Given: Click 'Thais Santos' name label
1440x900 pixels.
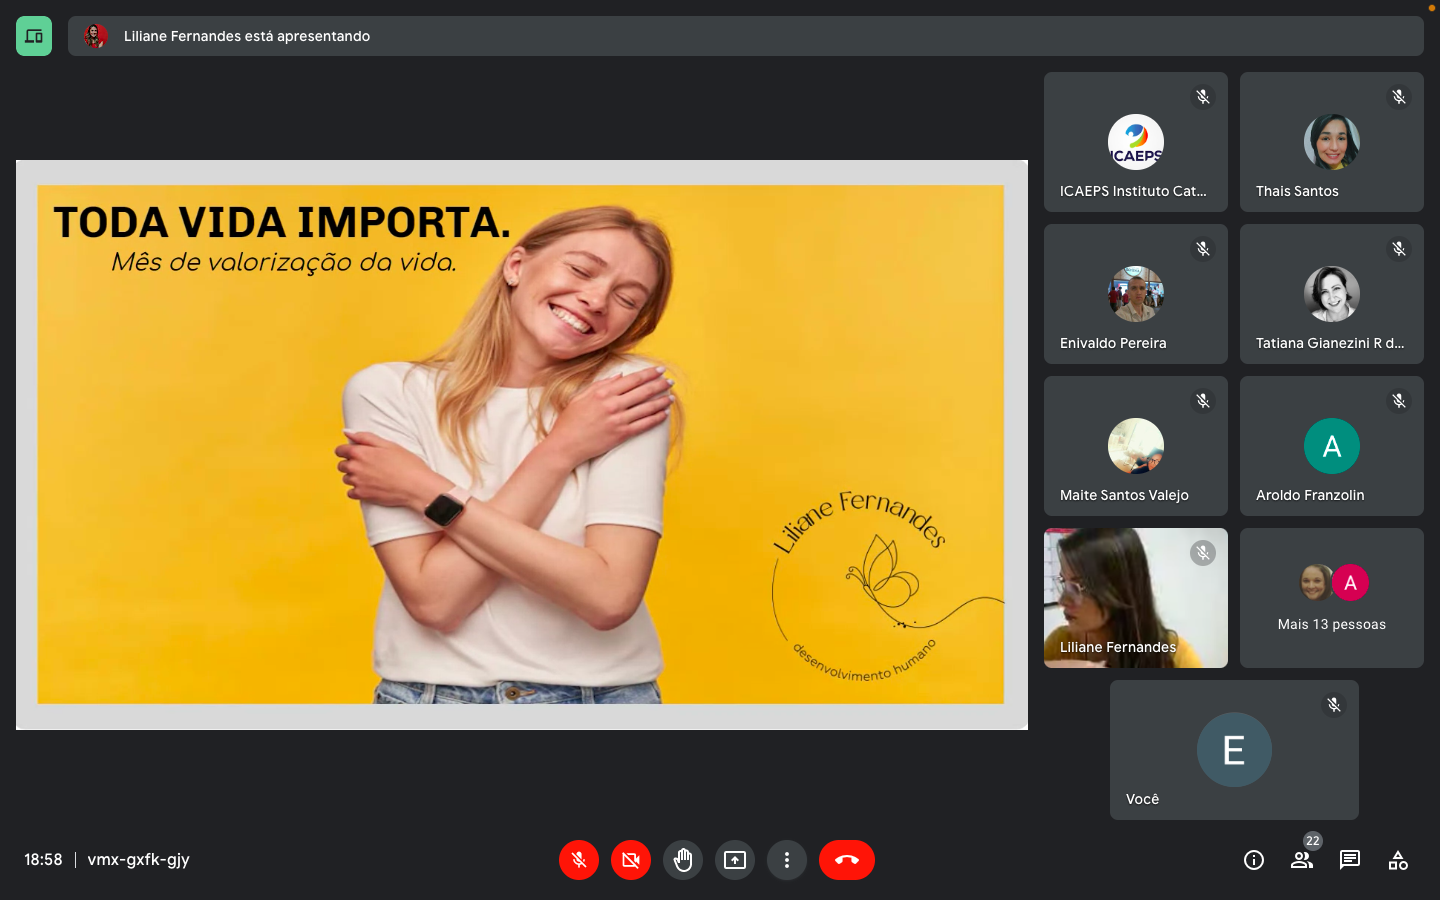Looking at the screenshot, I should [1297, 191].
